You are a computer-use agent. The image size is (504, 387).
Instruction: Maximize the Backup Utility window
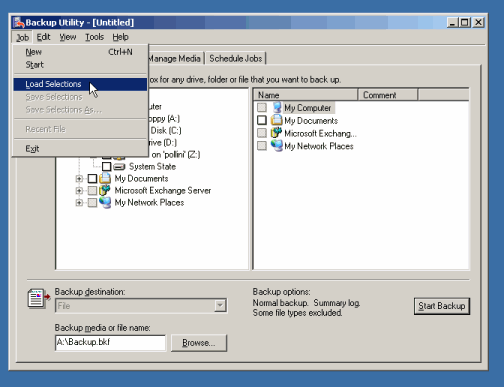(x=464, y=22)
